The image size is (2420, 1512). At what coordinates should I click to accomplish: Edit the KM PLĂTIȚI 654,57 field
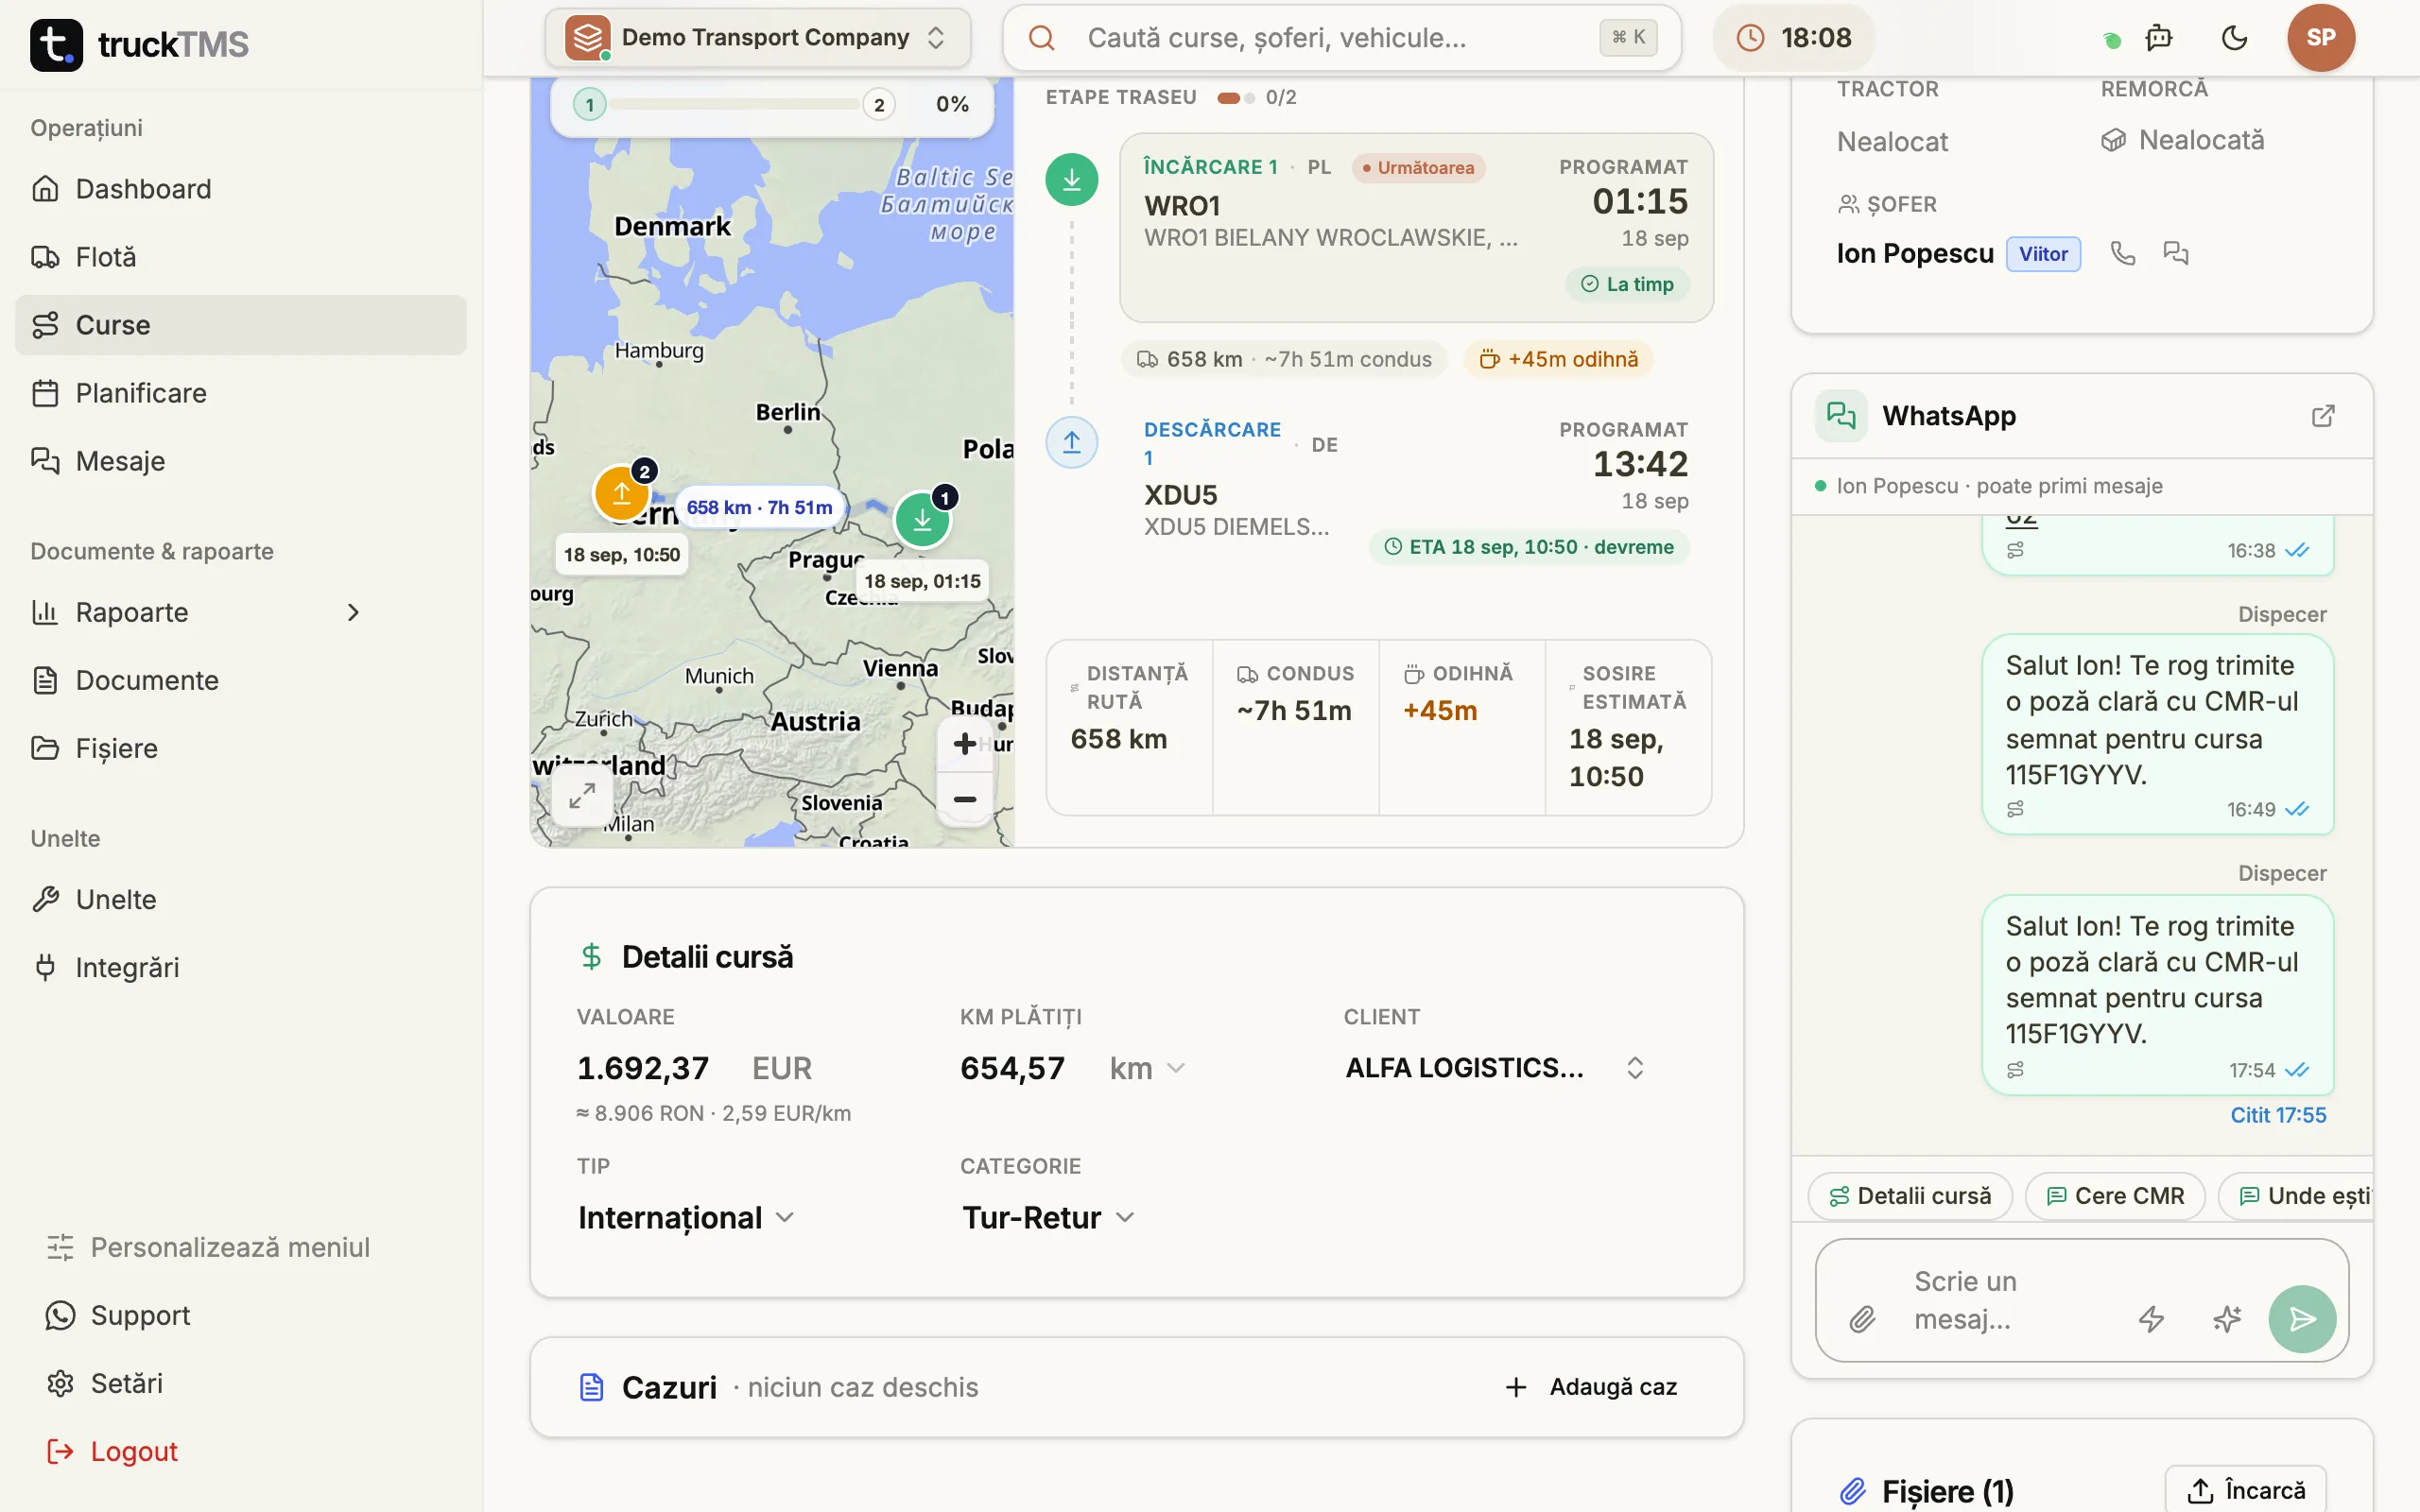(x=1012, y=1068)
